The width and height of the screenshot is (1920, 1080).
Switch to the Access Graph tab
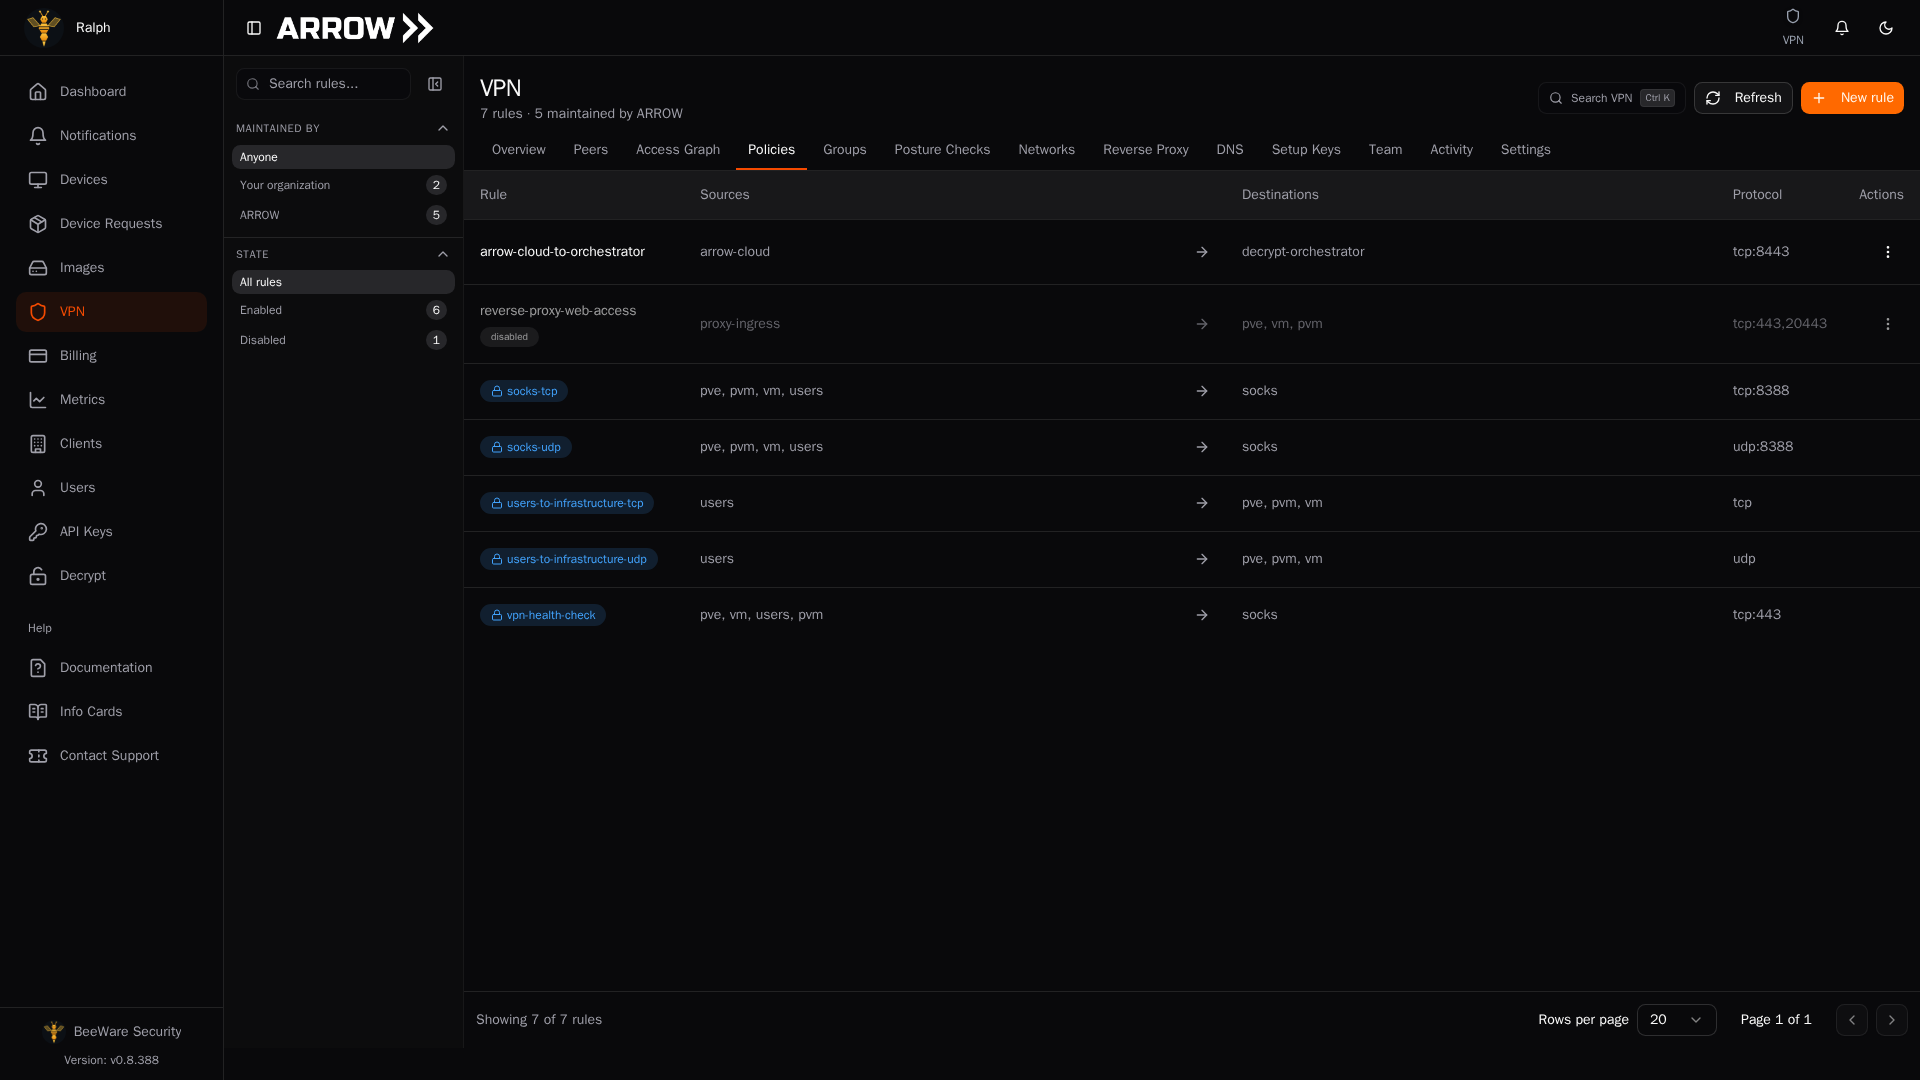coord(678,150)
